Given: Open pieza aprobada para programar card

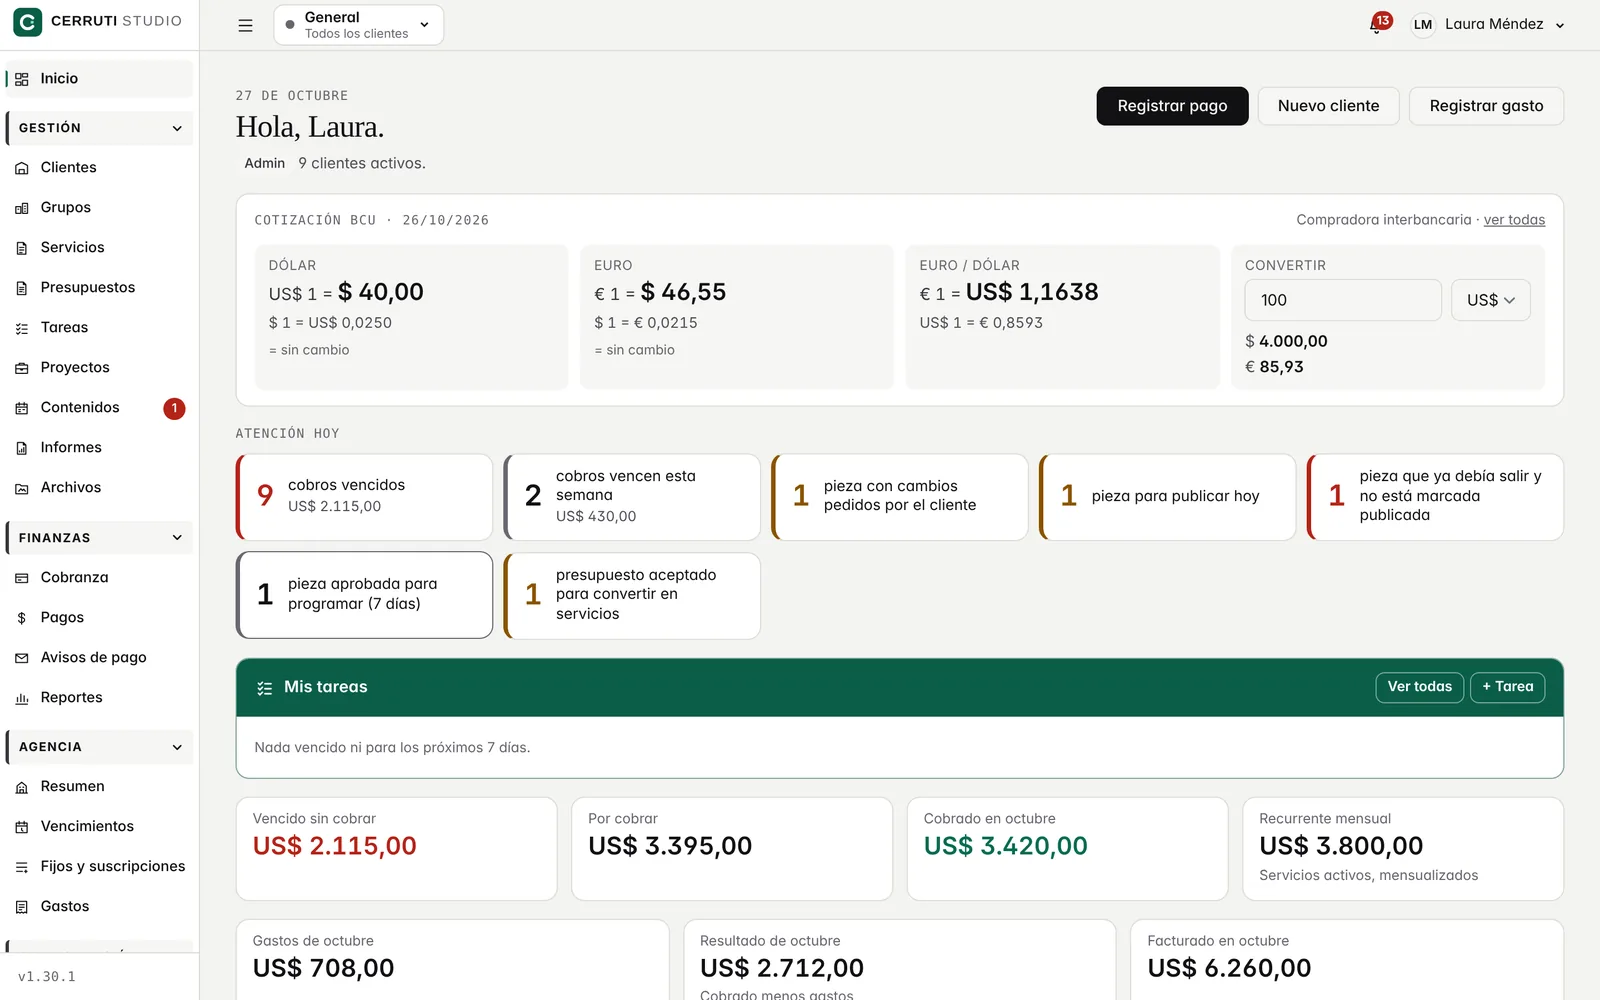Looking at the screenshot, I should (365, 595).
